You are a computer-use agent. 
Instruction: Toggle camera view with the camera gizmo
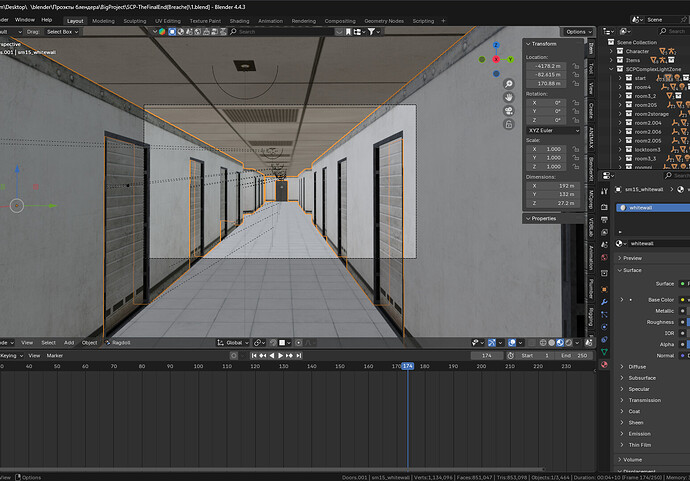click(x=509, y=111)
